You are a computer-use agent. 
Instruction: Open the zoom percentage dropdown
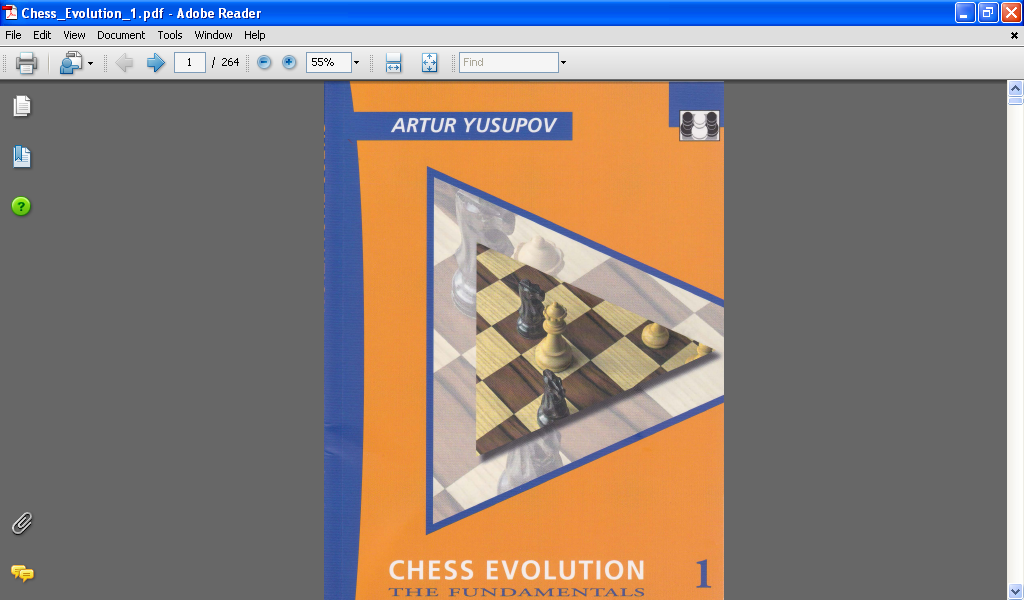[x=357, y=63]
